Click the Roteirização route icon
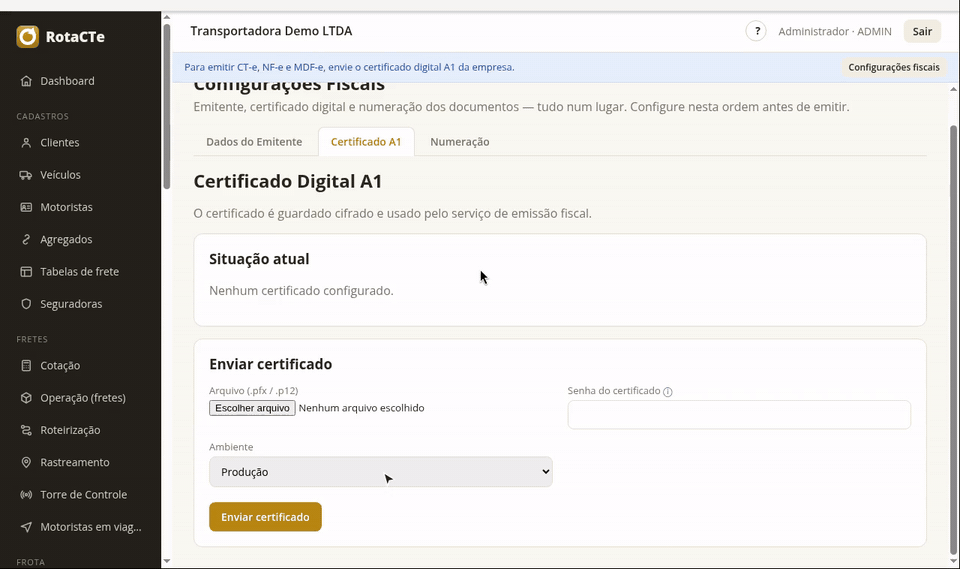This screenshot has height=569, width=960. pos(26,430)
